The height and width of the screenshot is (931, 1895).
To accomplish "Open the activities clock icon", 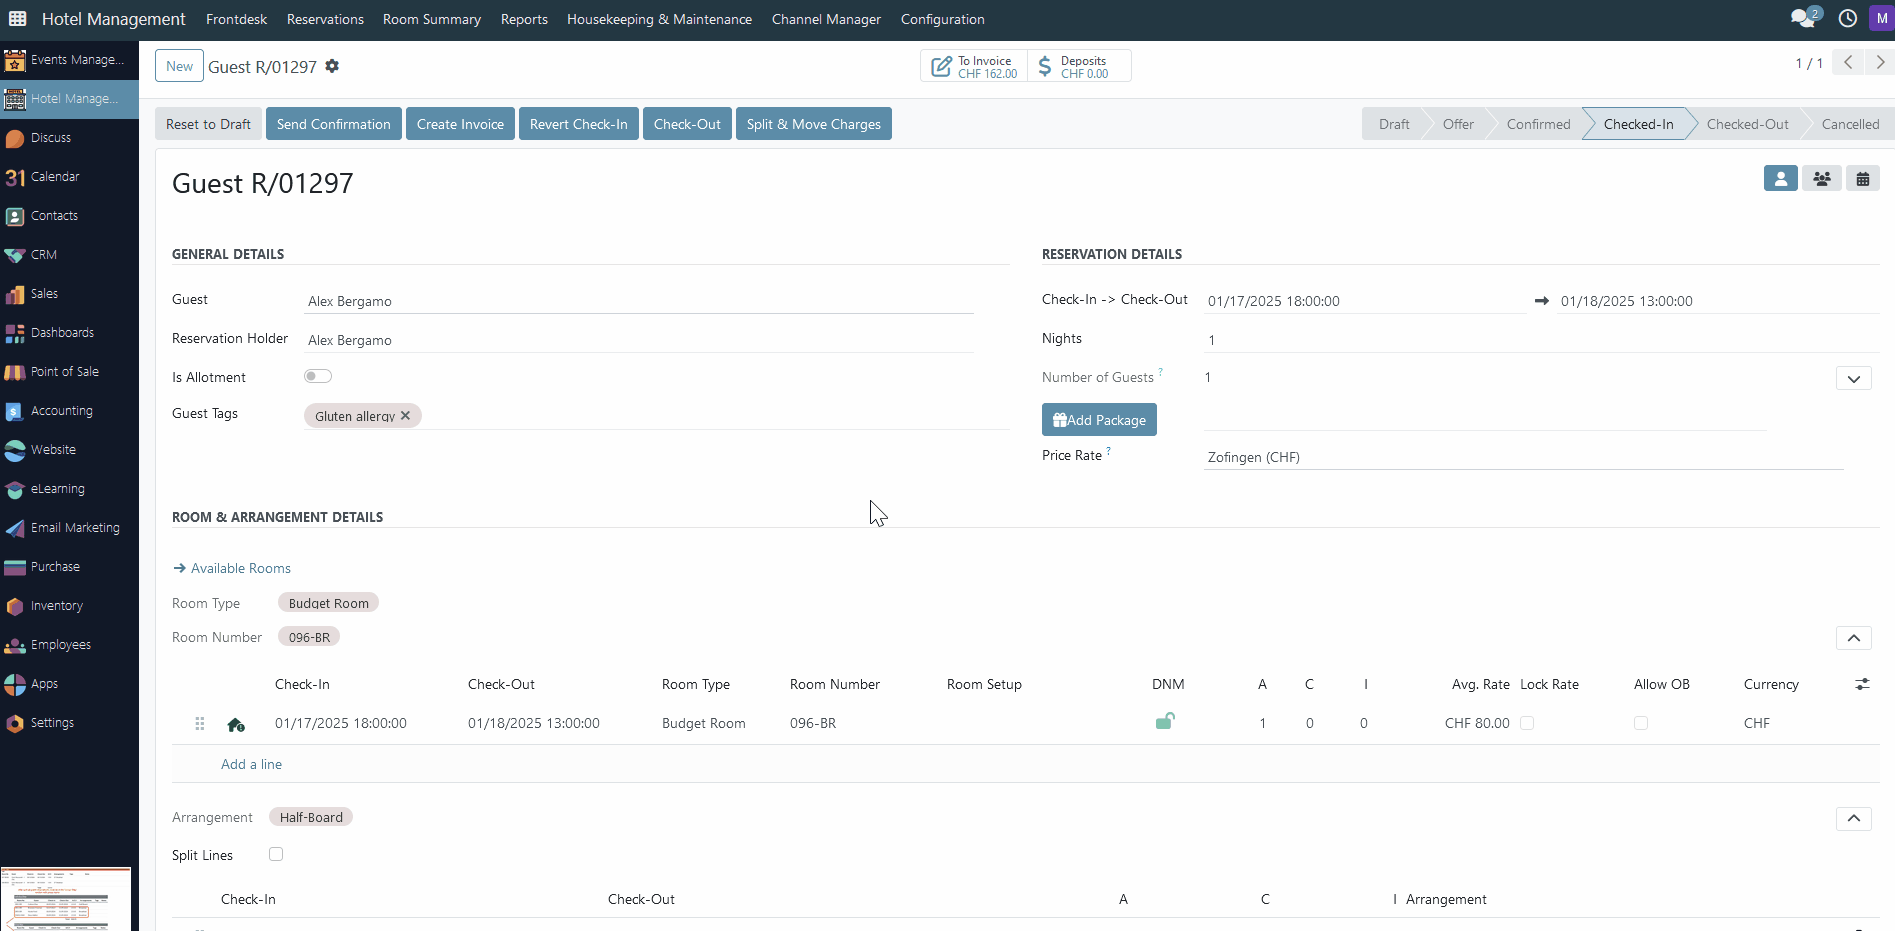I will pos(1848,19).
